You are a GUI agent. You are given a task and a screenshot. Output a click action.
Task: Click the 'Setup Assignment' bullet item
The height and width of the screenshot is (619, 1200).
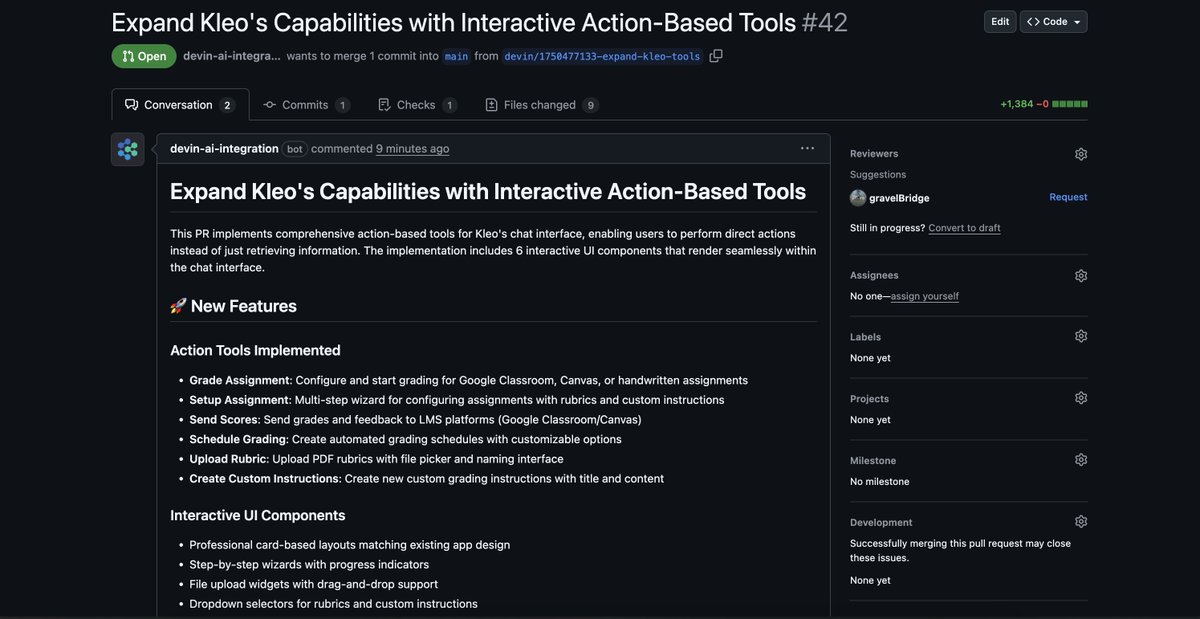pos(456,400)
